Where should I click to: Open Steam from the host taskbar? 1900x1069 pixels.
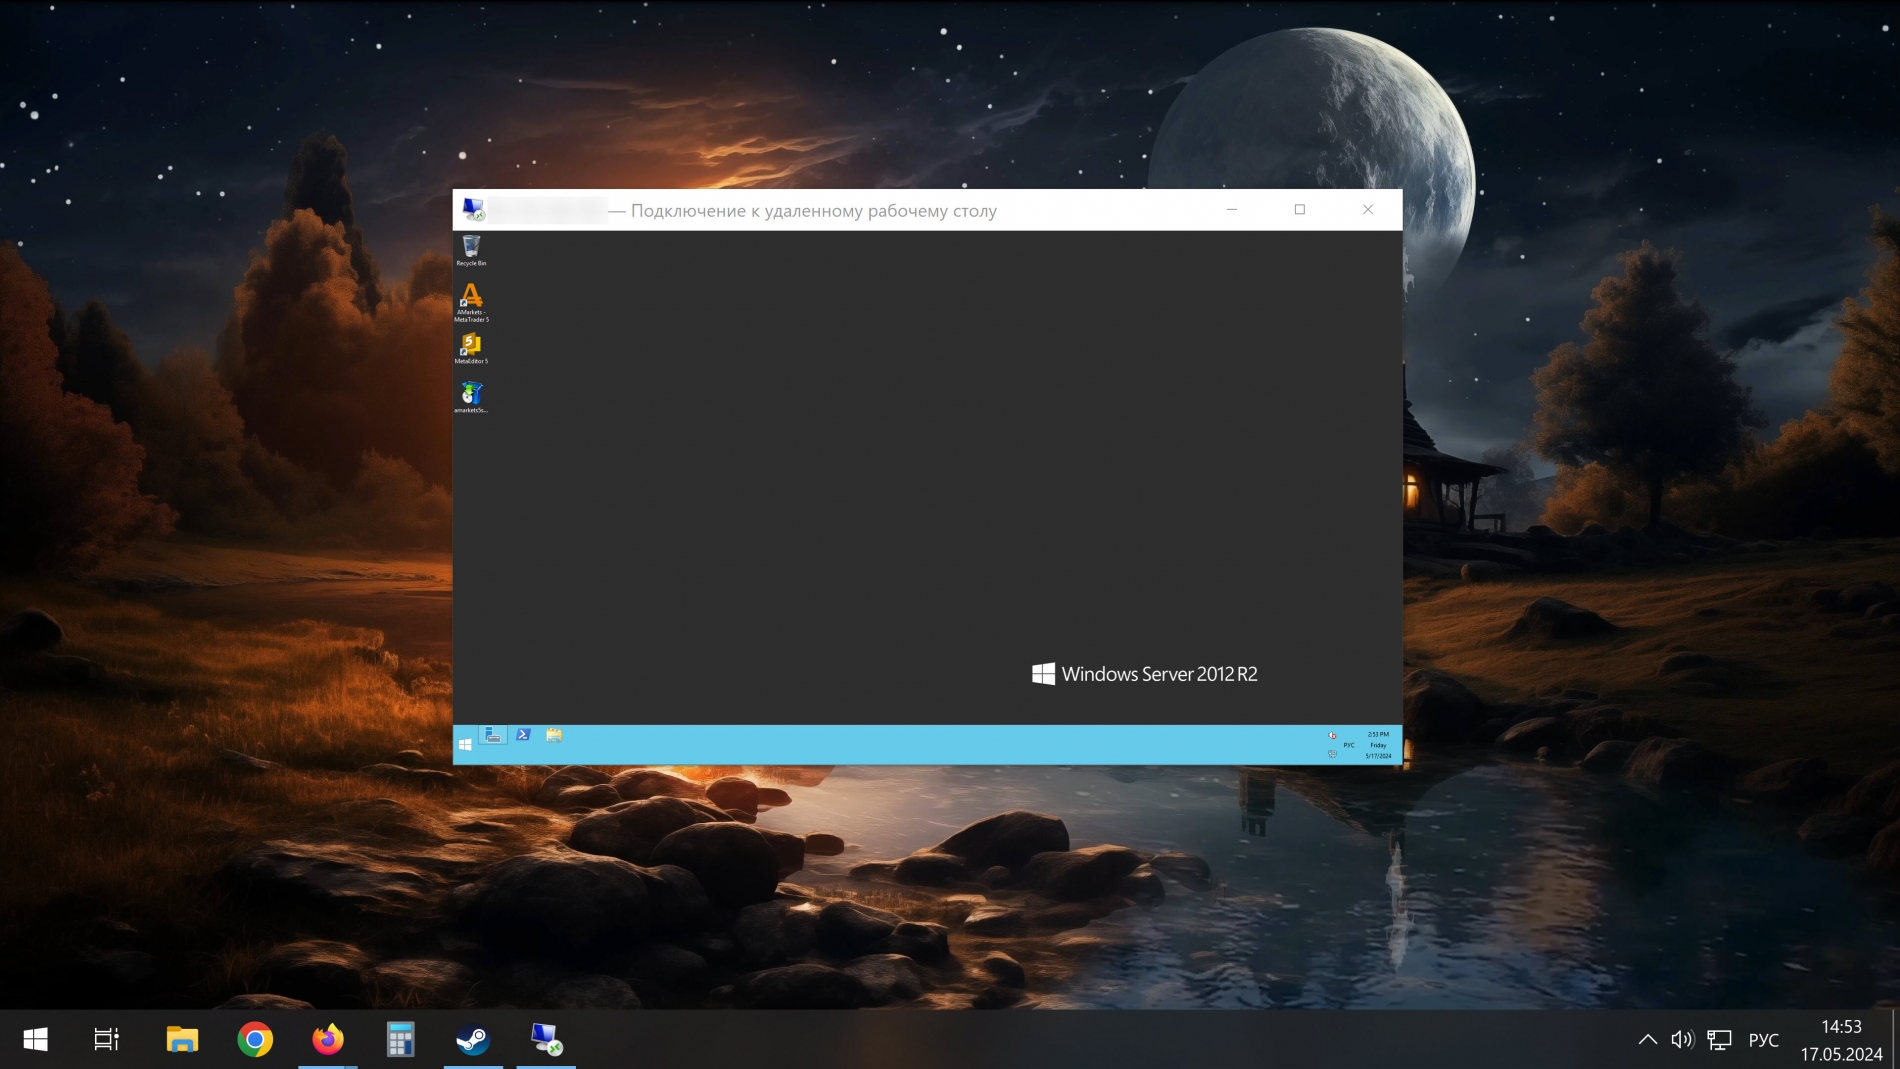[x=473, y=1040]
